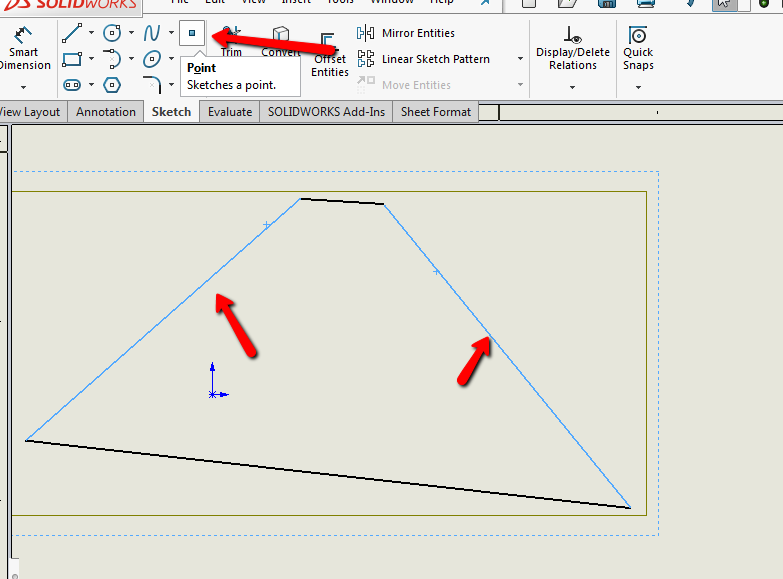
Task: Select the Straight Slot tool
Action: click(x=72, y=85)
